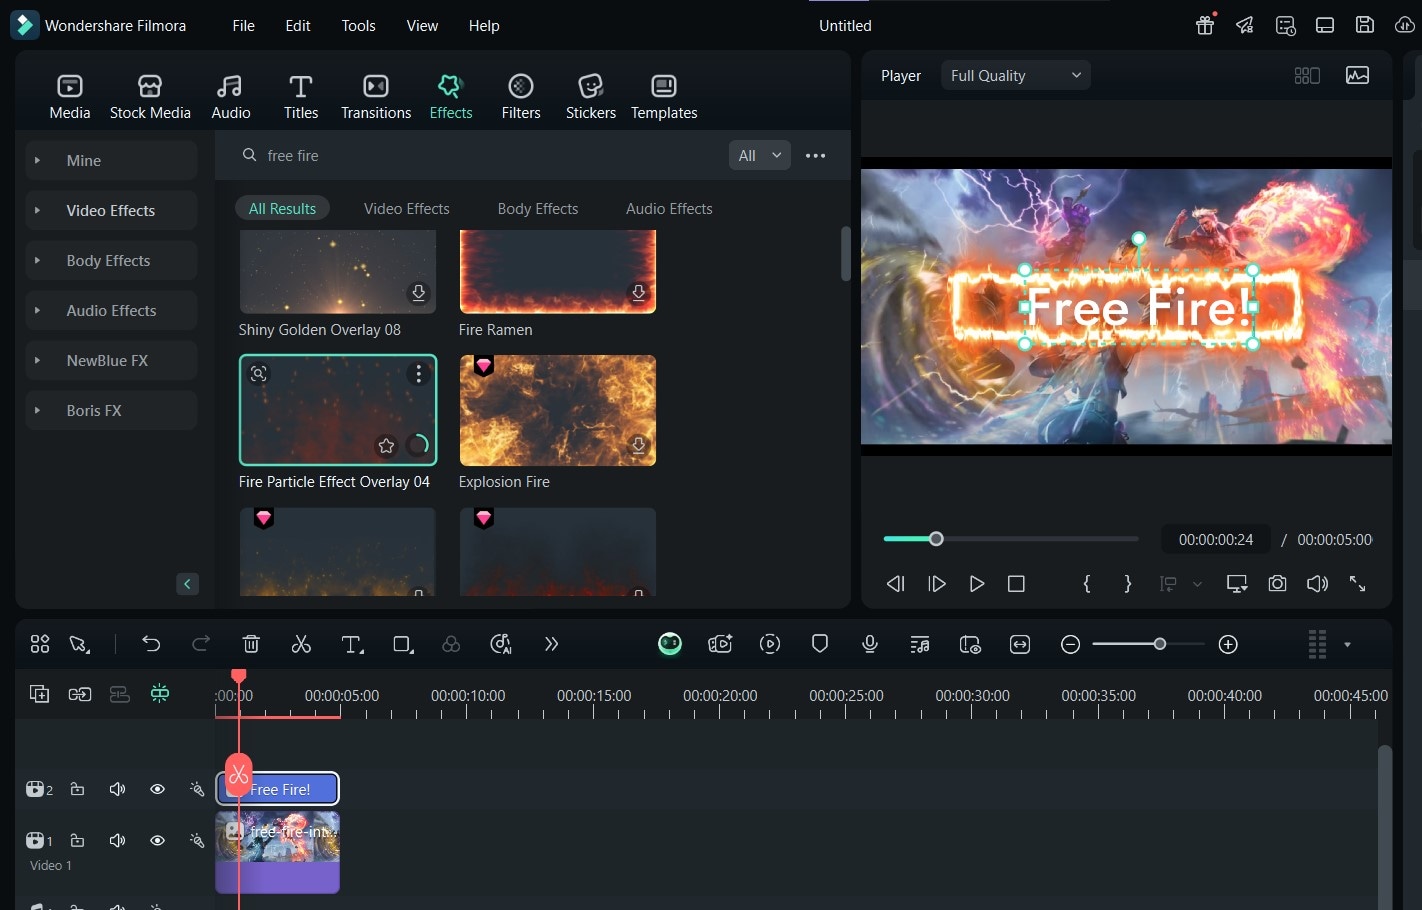
Task: Select the All Results tab
Action: pos(282,208)
